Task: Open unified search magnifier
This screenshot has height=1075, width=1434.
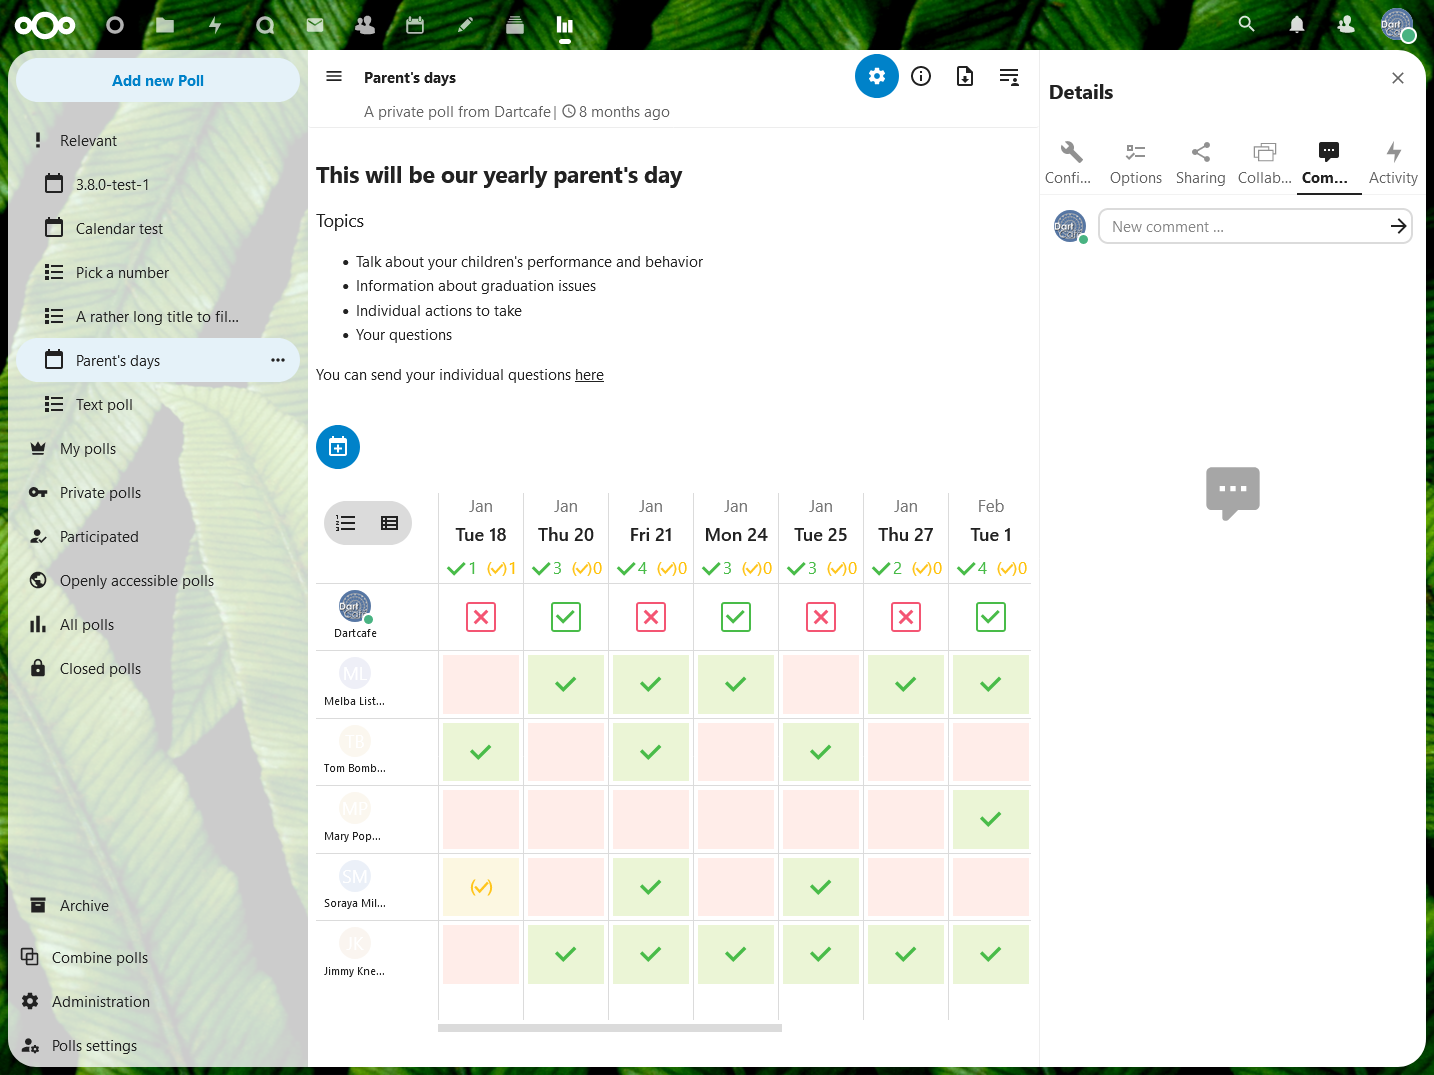Action: pyautogui.click(x=1246, y=24)
